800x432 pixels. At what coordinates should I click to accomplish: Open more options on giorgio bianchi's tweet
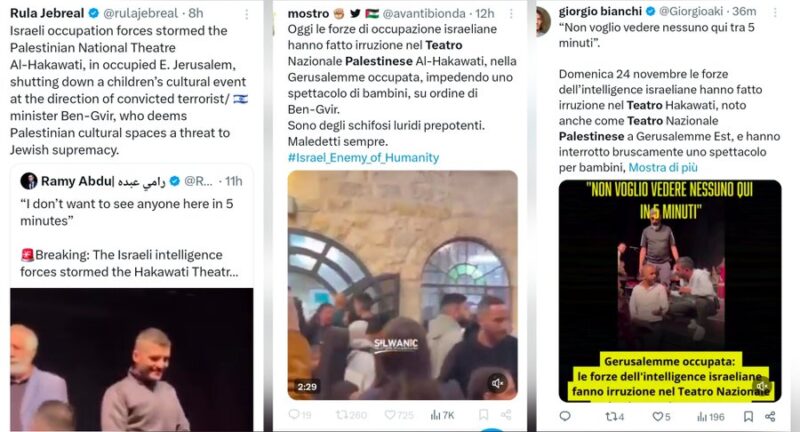775,12
